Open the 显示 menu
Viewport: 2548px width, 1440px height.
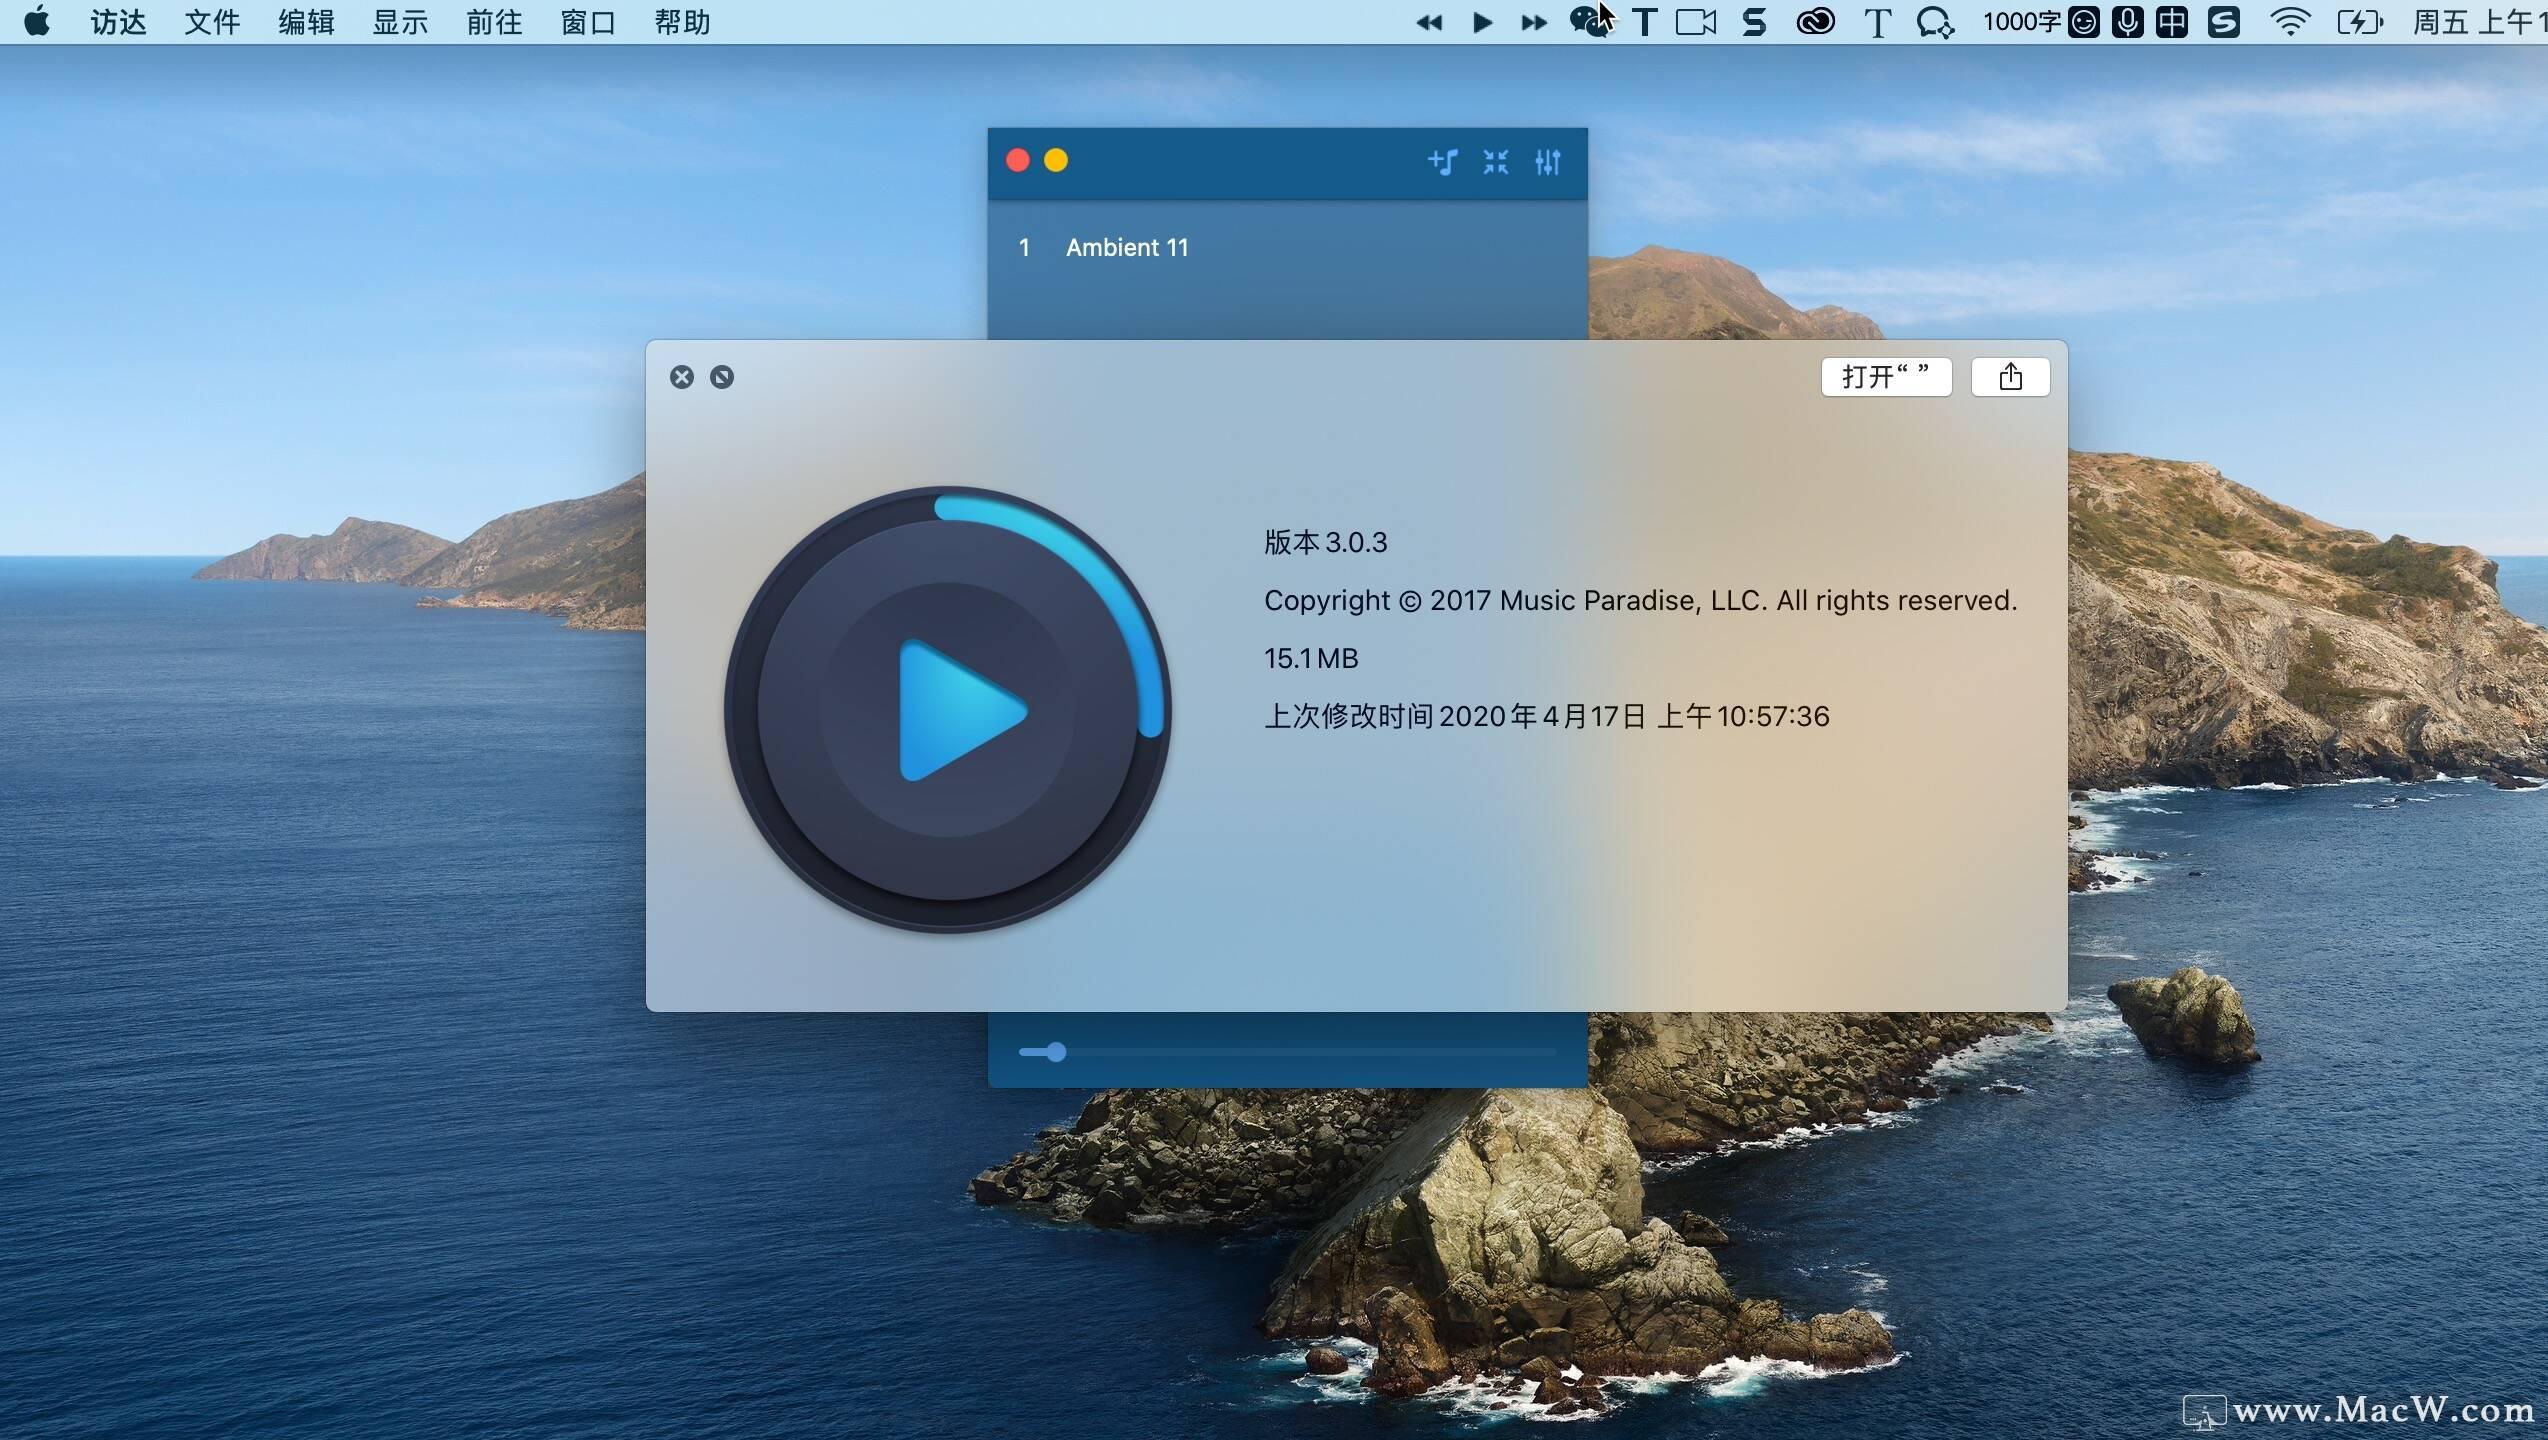click(400, 22)
